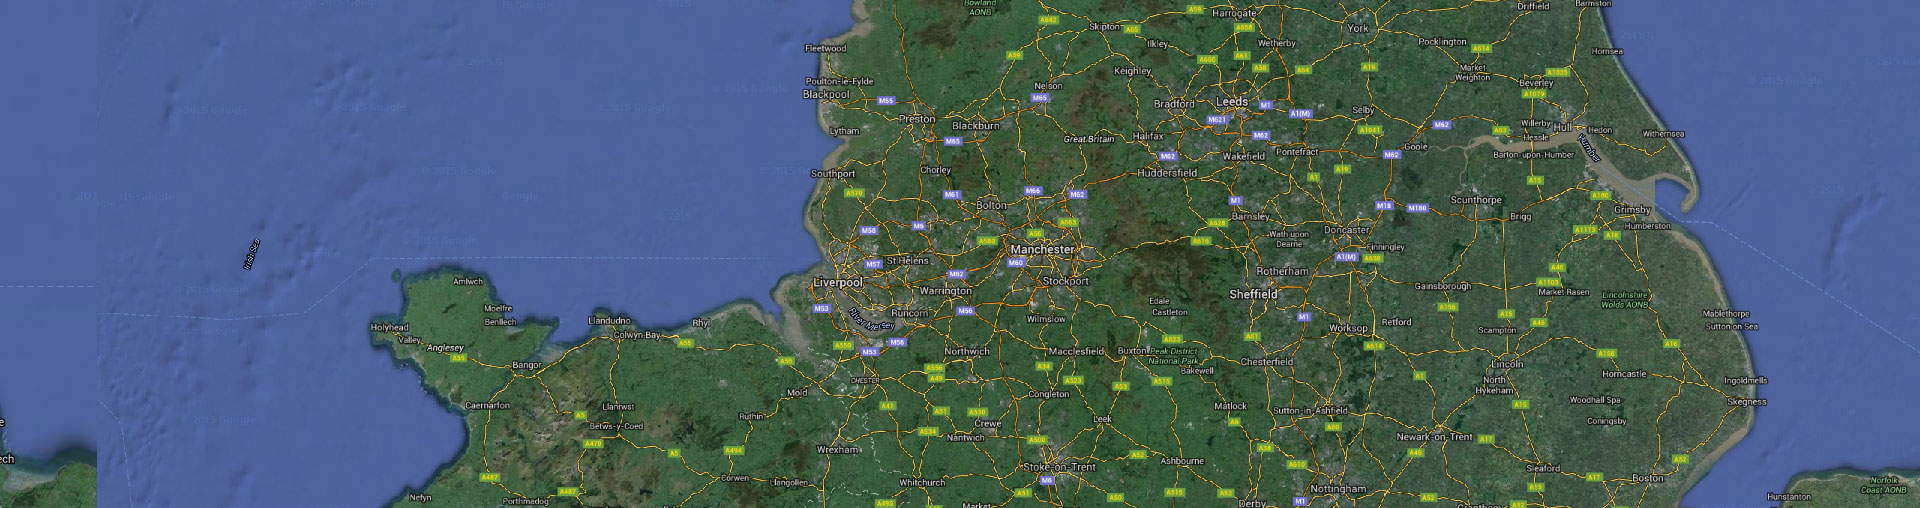Click the Wakefield city label

1243,157
